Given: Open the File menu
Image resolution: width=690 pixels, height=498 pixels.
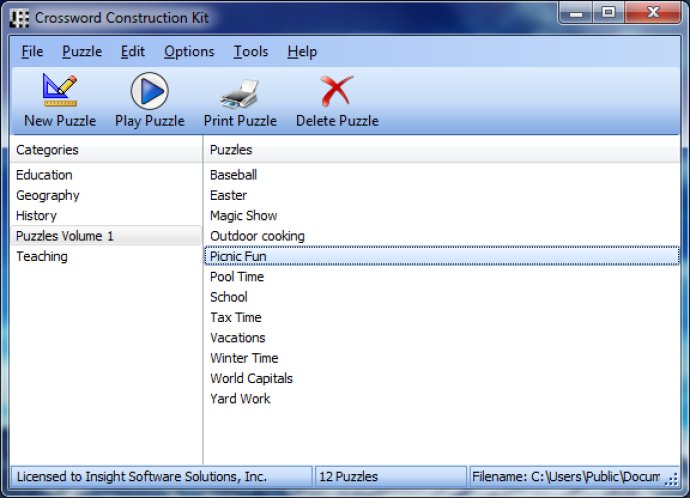Looking at the screenshot, I should click(x=32, y=52).
